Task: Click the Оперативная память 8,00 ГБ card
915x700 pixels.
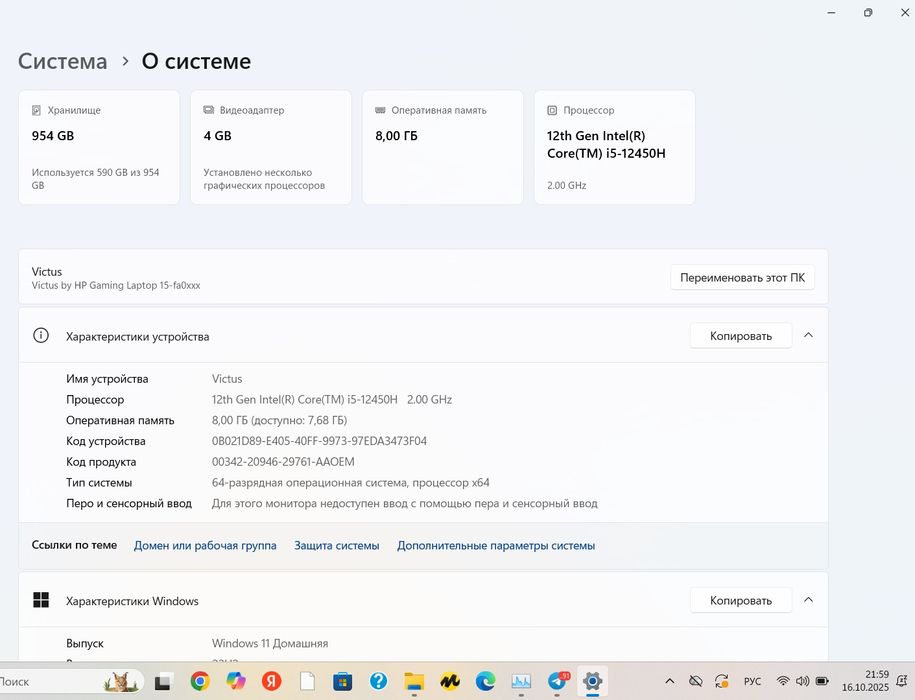Action: 442,147
